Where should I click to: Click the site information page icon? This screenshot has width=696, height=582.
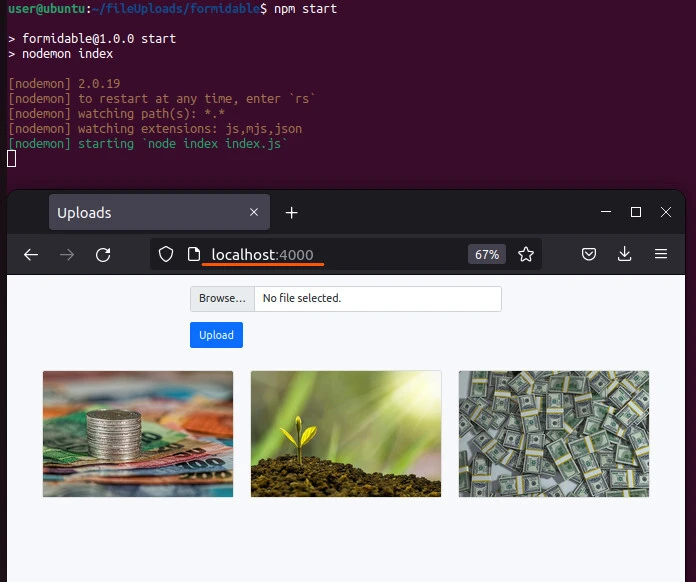pyautogui.click(x=194, y=255)
